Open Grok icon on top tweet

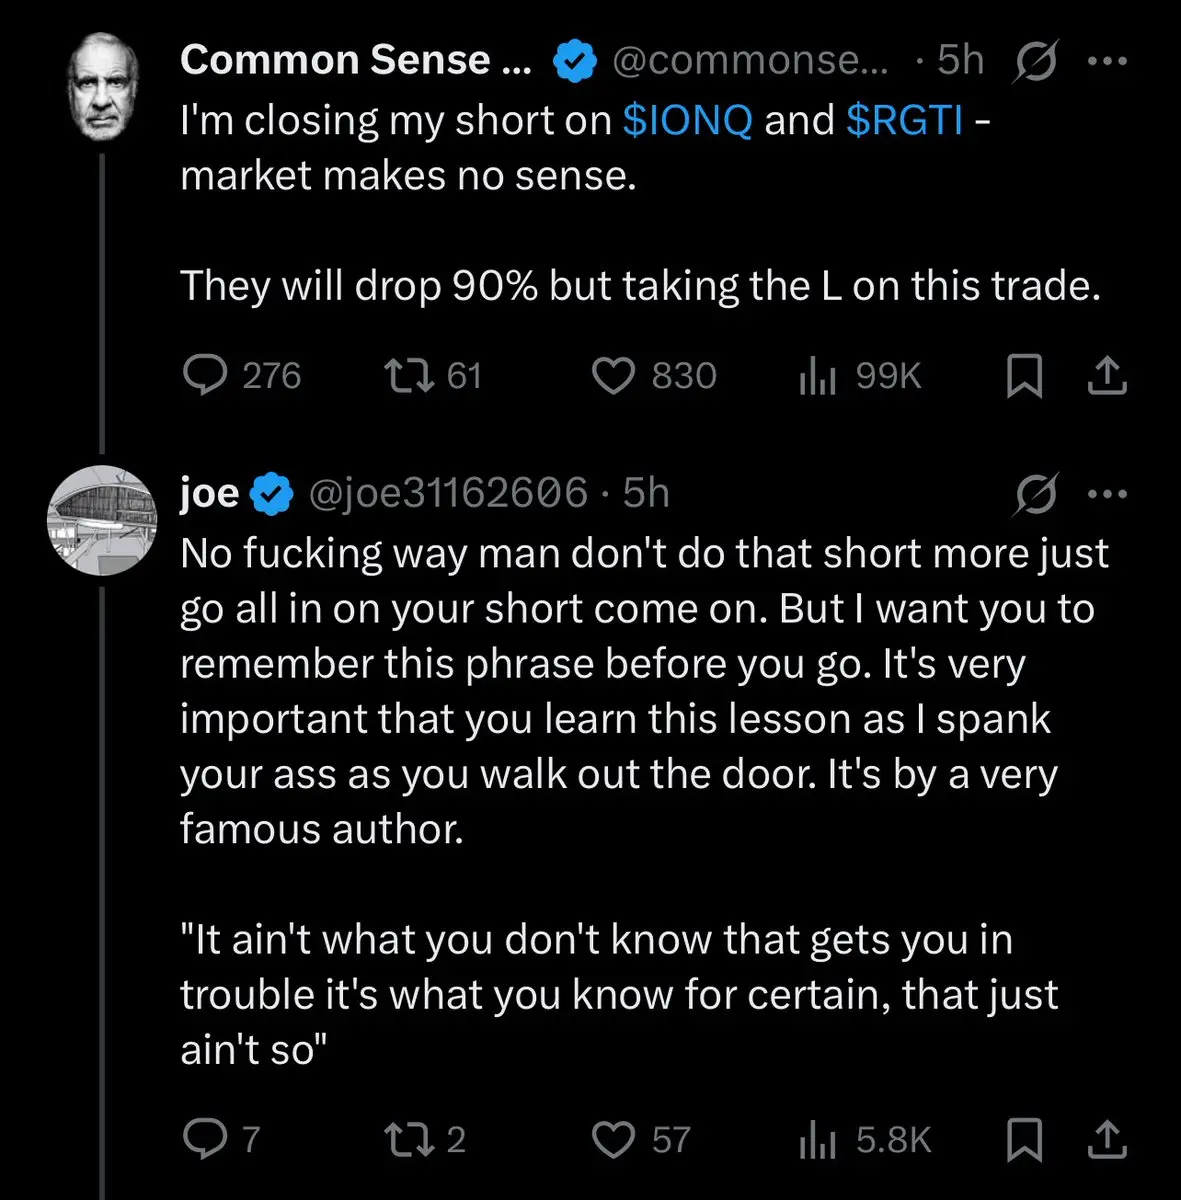pyautogui.click(x=1035, y=62)
